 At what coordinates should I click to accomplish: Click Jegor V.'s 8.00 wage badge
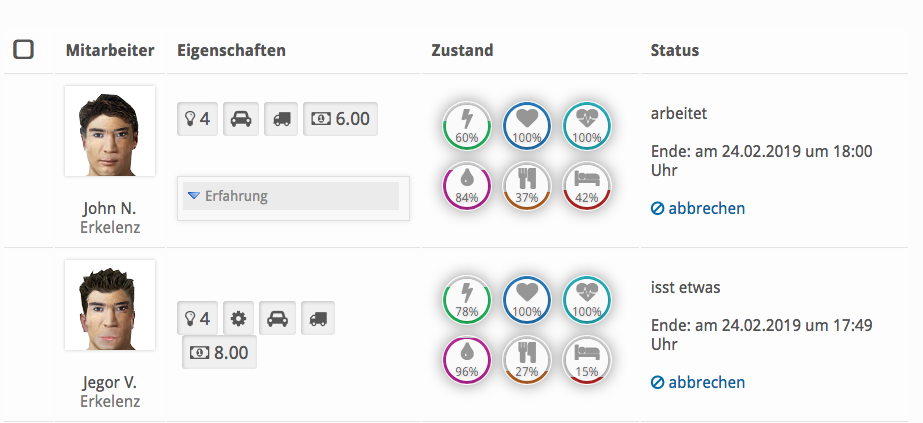(220, 352)
